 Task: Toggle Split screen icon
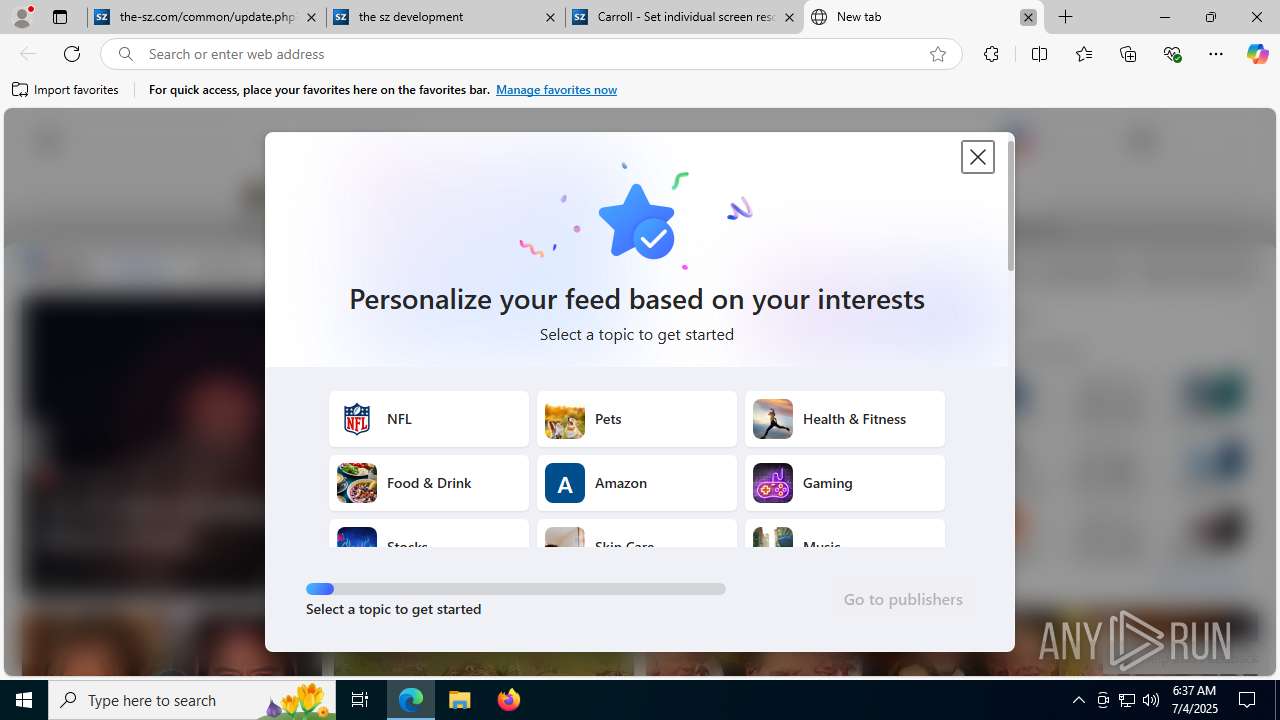click(x=1039, y=54)
